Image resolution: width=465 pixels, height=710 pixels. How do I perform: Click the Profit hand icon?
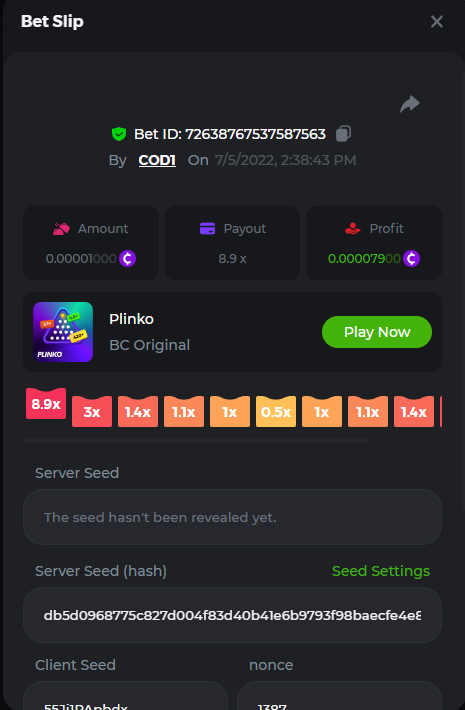pyautogui.click(x=353, y=229)
